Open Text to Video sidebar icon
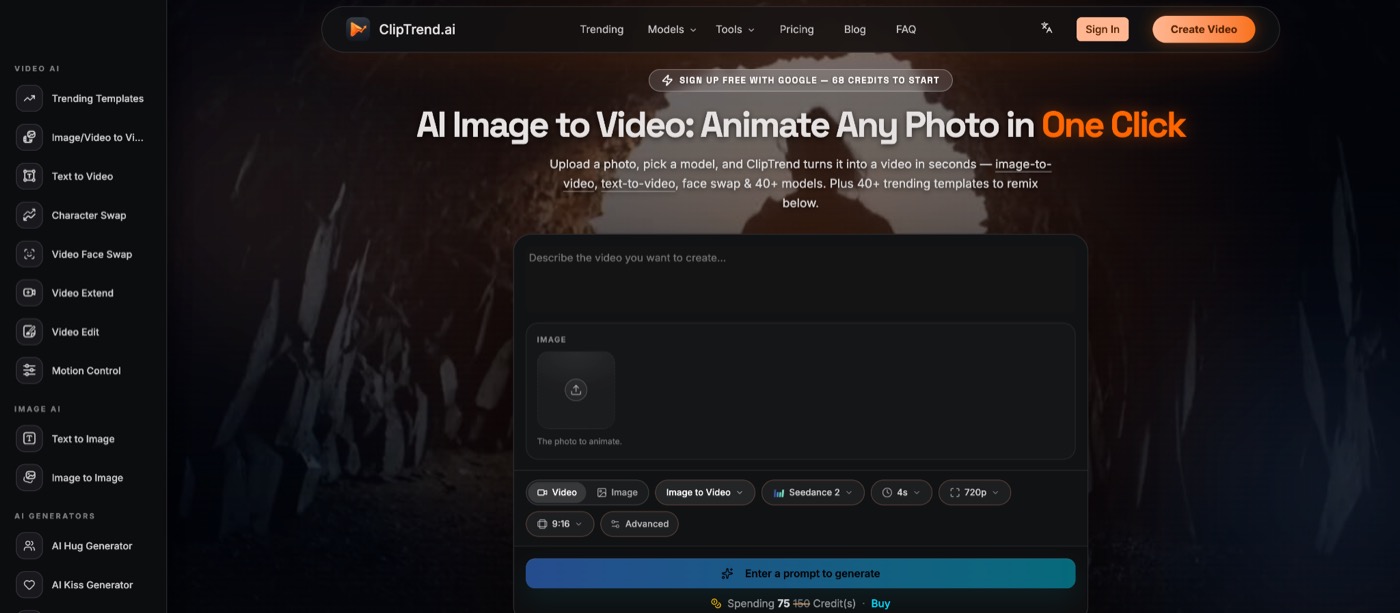This screenshot has width=1400, height=613. point(29,176)
